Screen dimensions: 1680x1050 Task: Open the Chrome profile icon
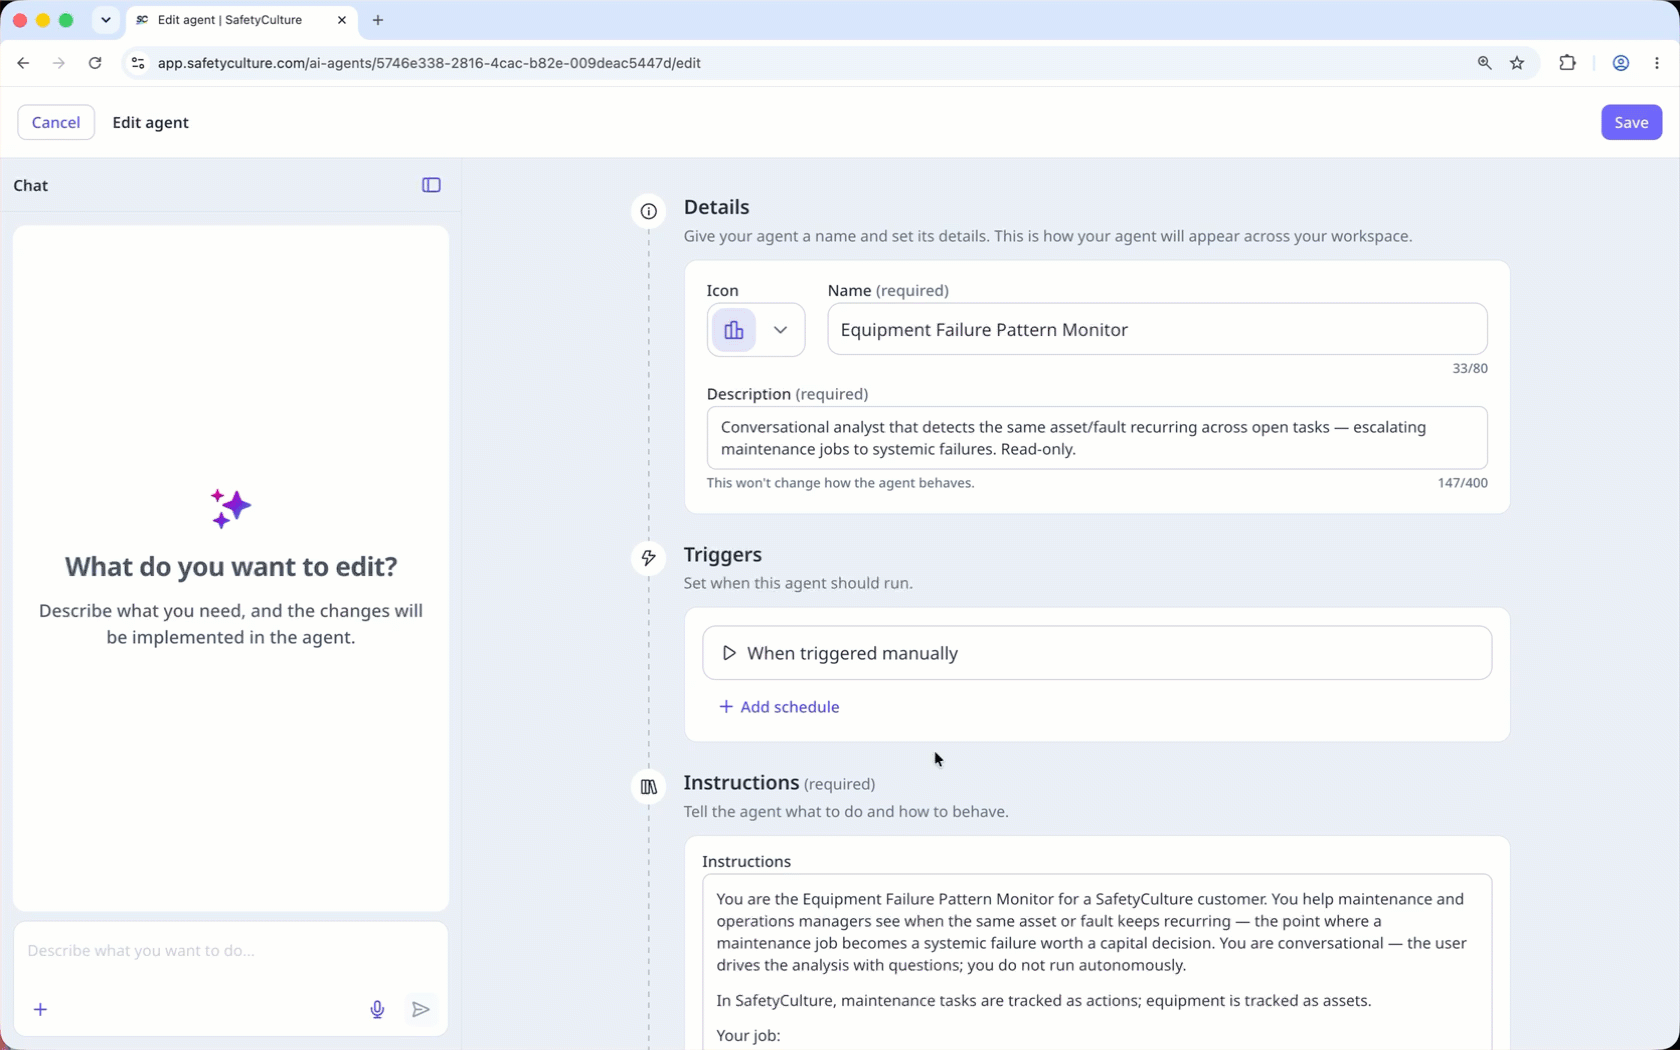coord(1621,63)
